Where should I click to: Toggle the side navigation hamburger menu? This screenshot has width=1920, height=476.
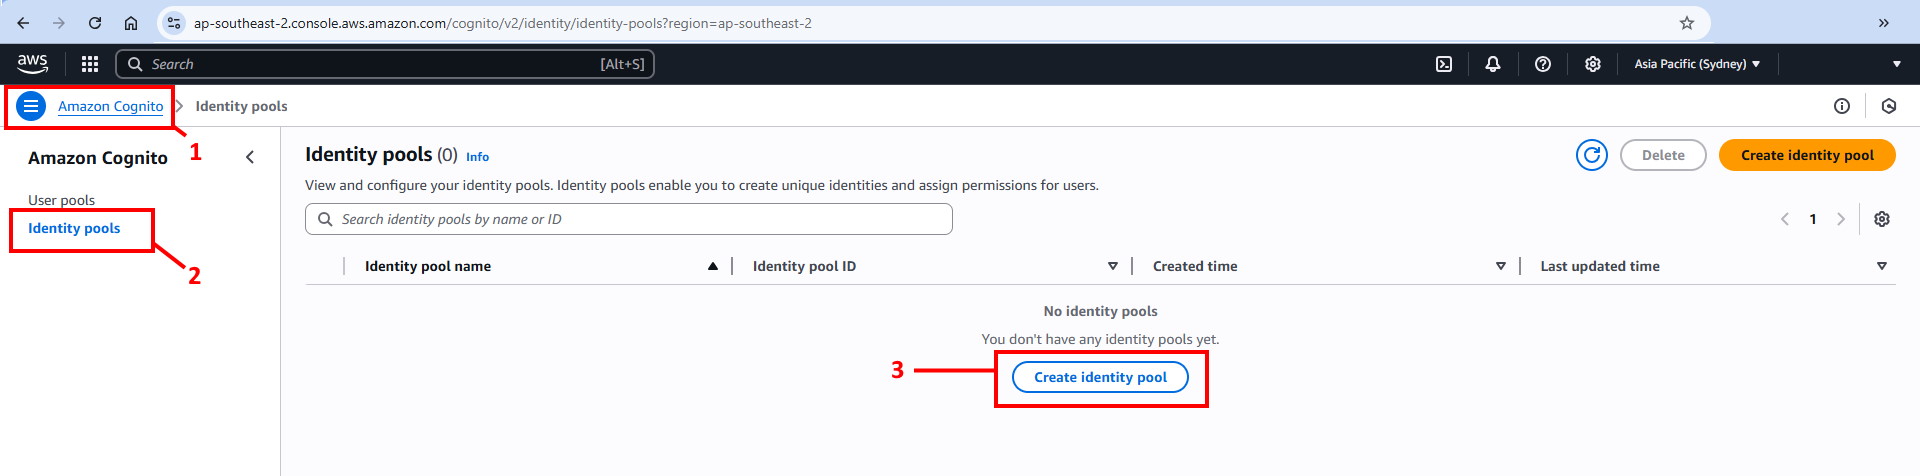click(x=31, y=106)
